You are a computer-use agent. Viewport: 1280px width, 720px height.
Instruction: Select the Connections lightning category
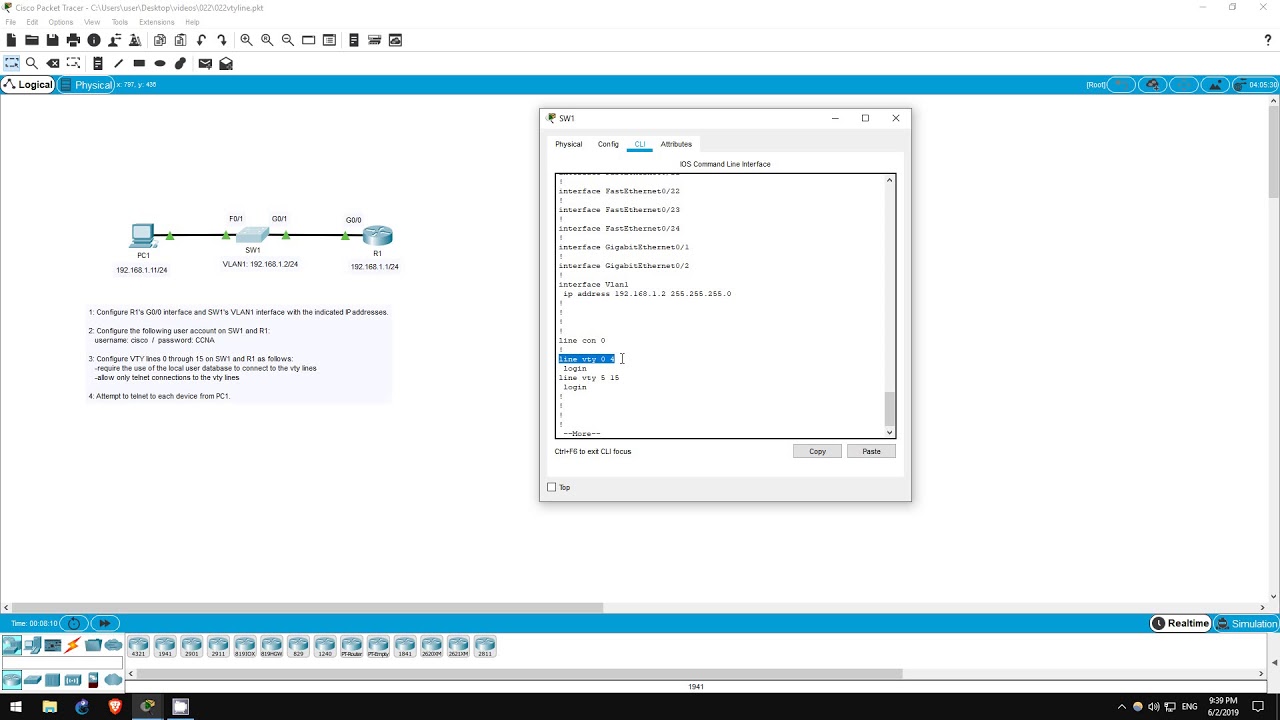pyautogui.click(x=73, y=645)
